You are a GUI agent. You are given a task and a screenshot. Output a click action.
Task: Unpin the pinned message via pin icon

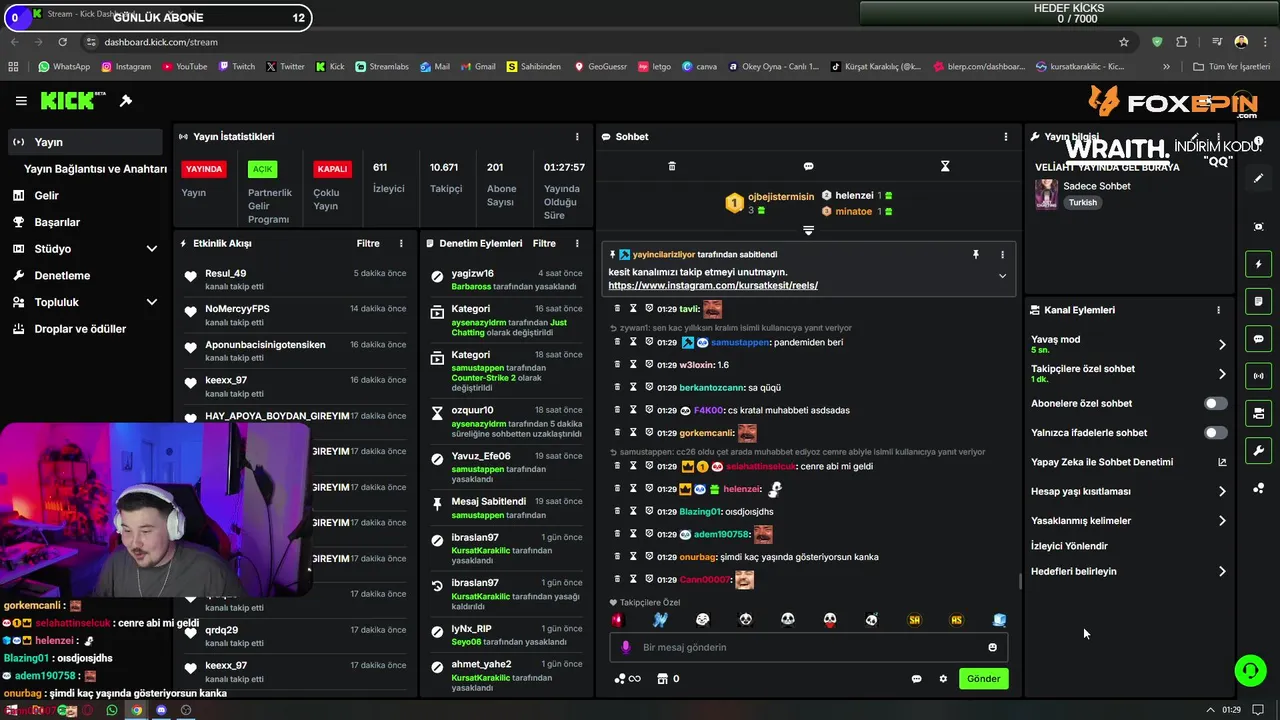coord(976,255)
